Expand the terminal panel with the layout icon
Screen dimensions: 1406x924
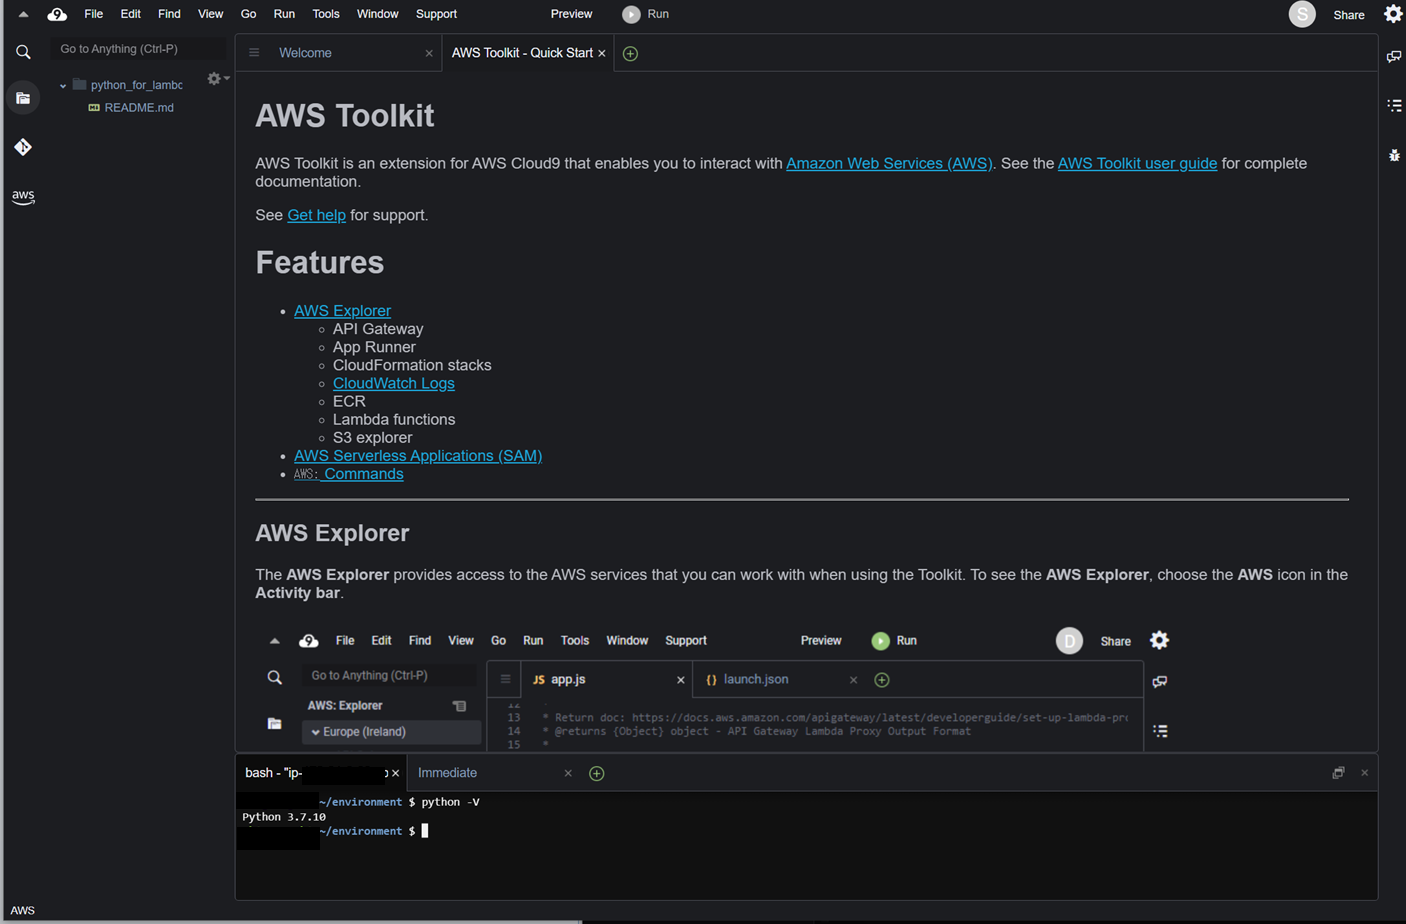click(1338, 772)
